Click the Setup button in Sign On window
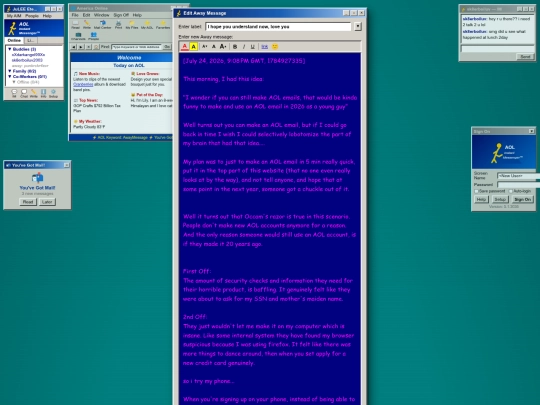 click(x=500, y=199)
